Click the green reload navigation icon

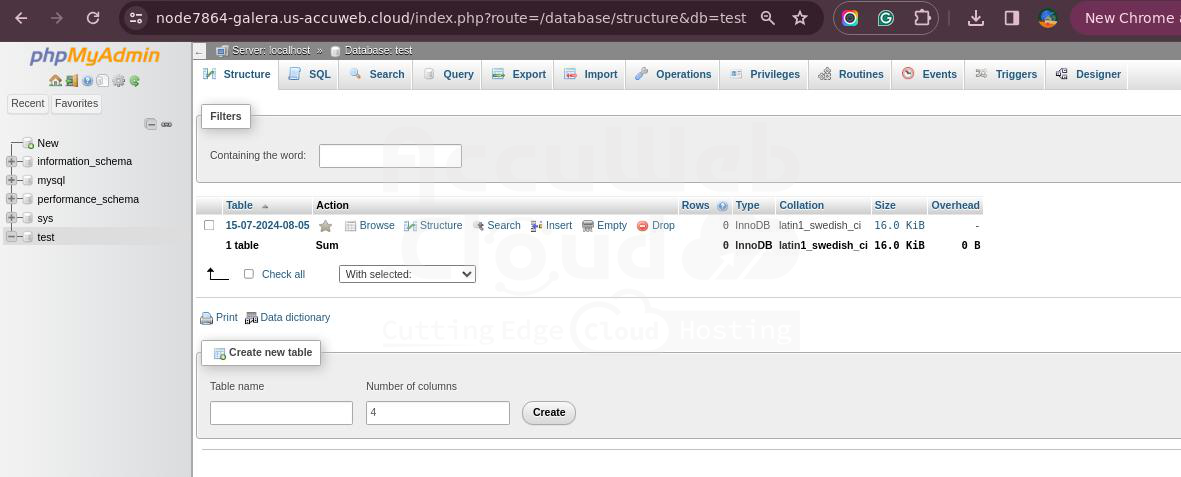tap(134, 81)
